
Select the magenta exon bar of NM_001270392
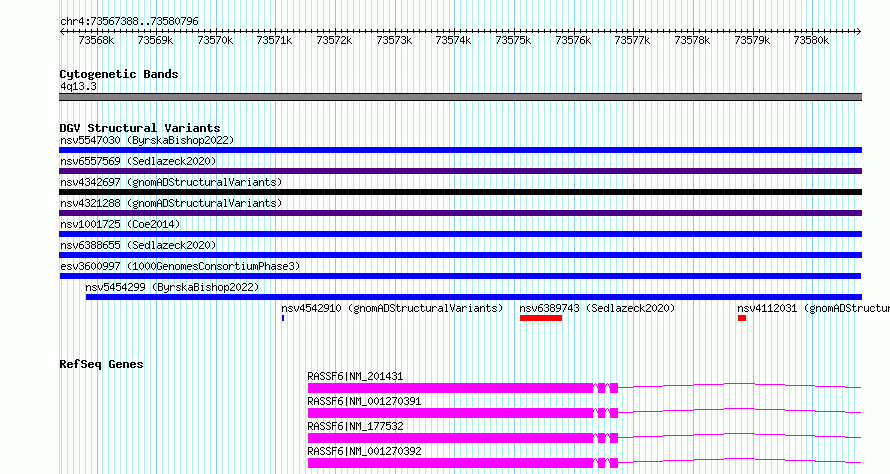pos(450,463)
